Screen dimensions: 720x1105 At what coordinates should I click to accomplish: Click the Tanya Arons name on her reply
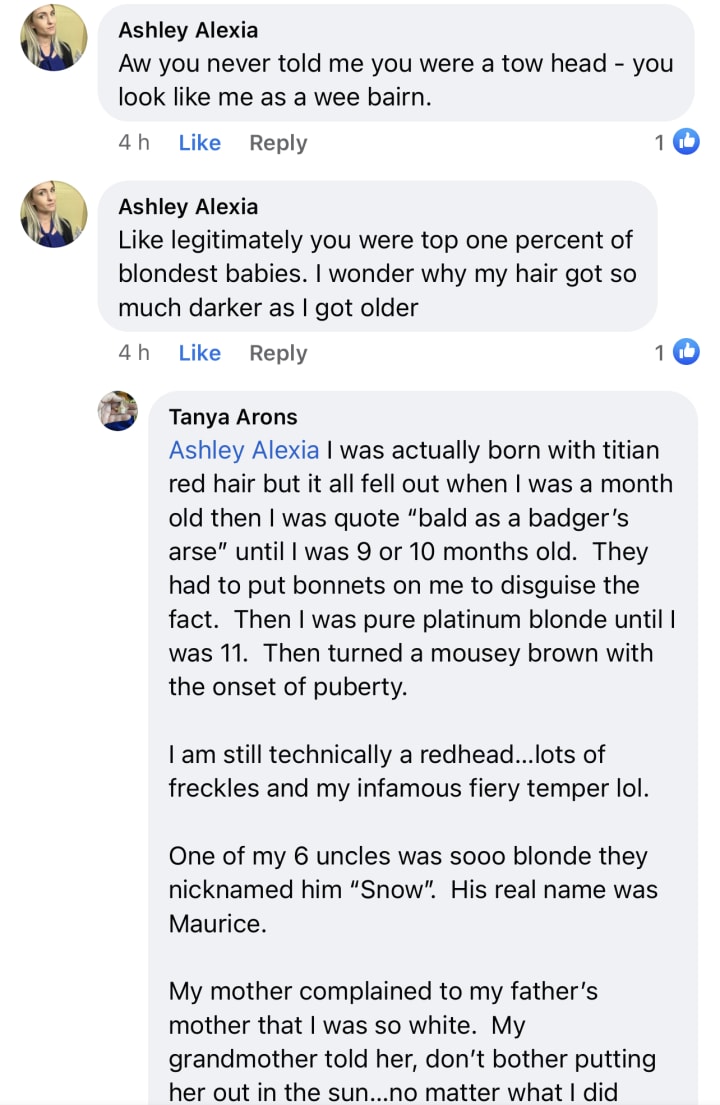click(233, 417)
